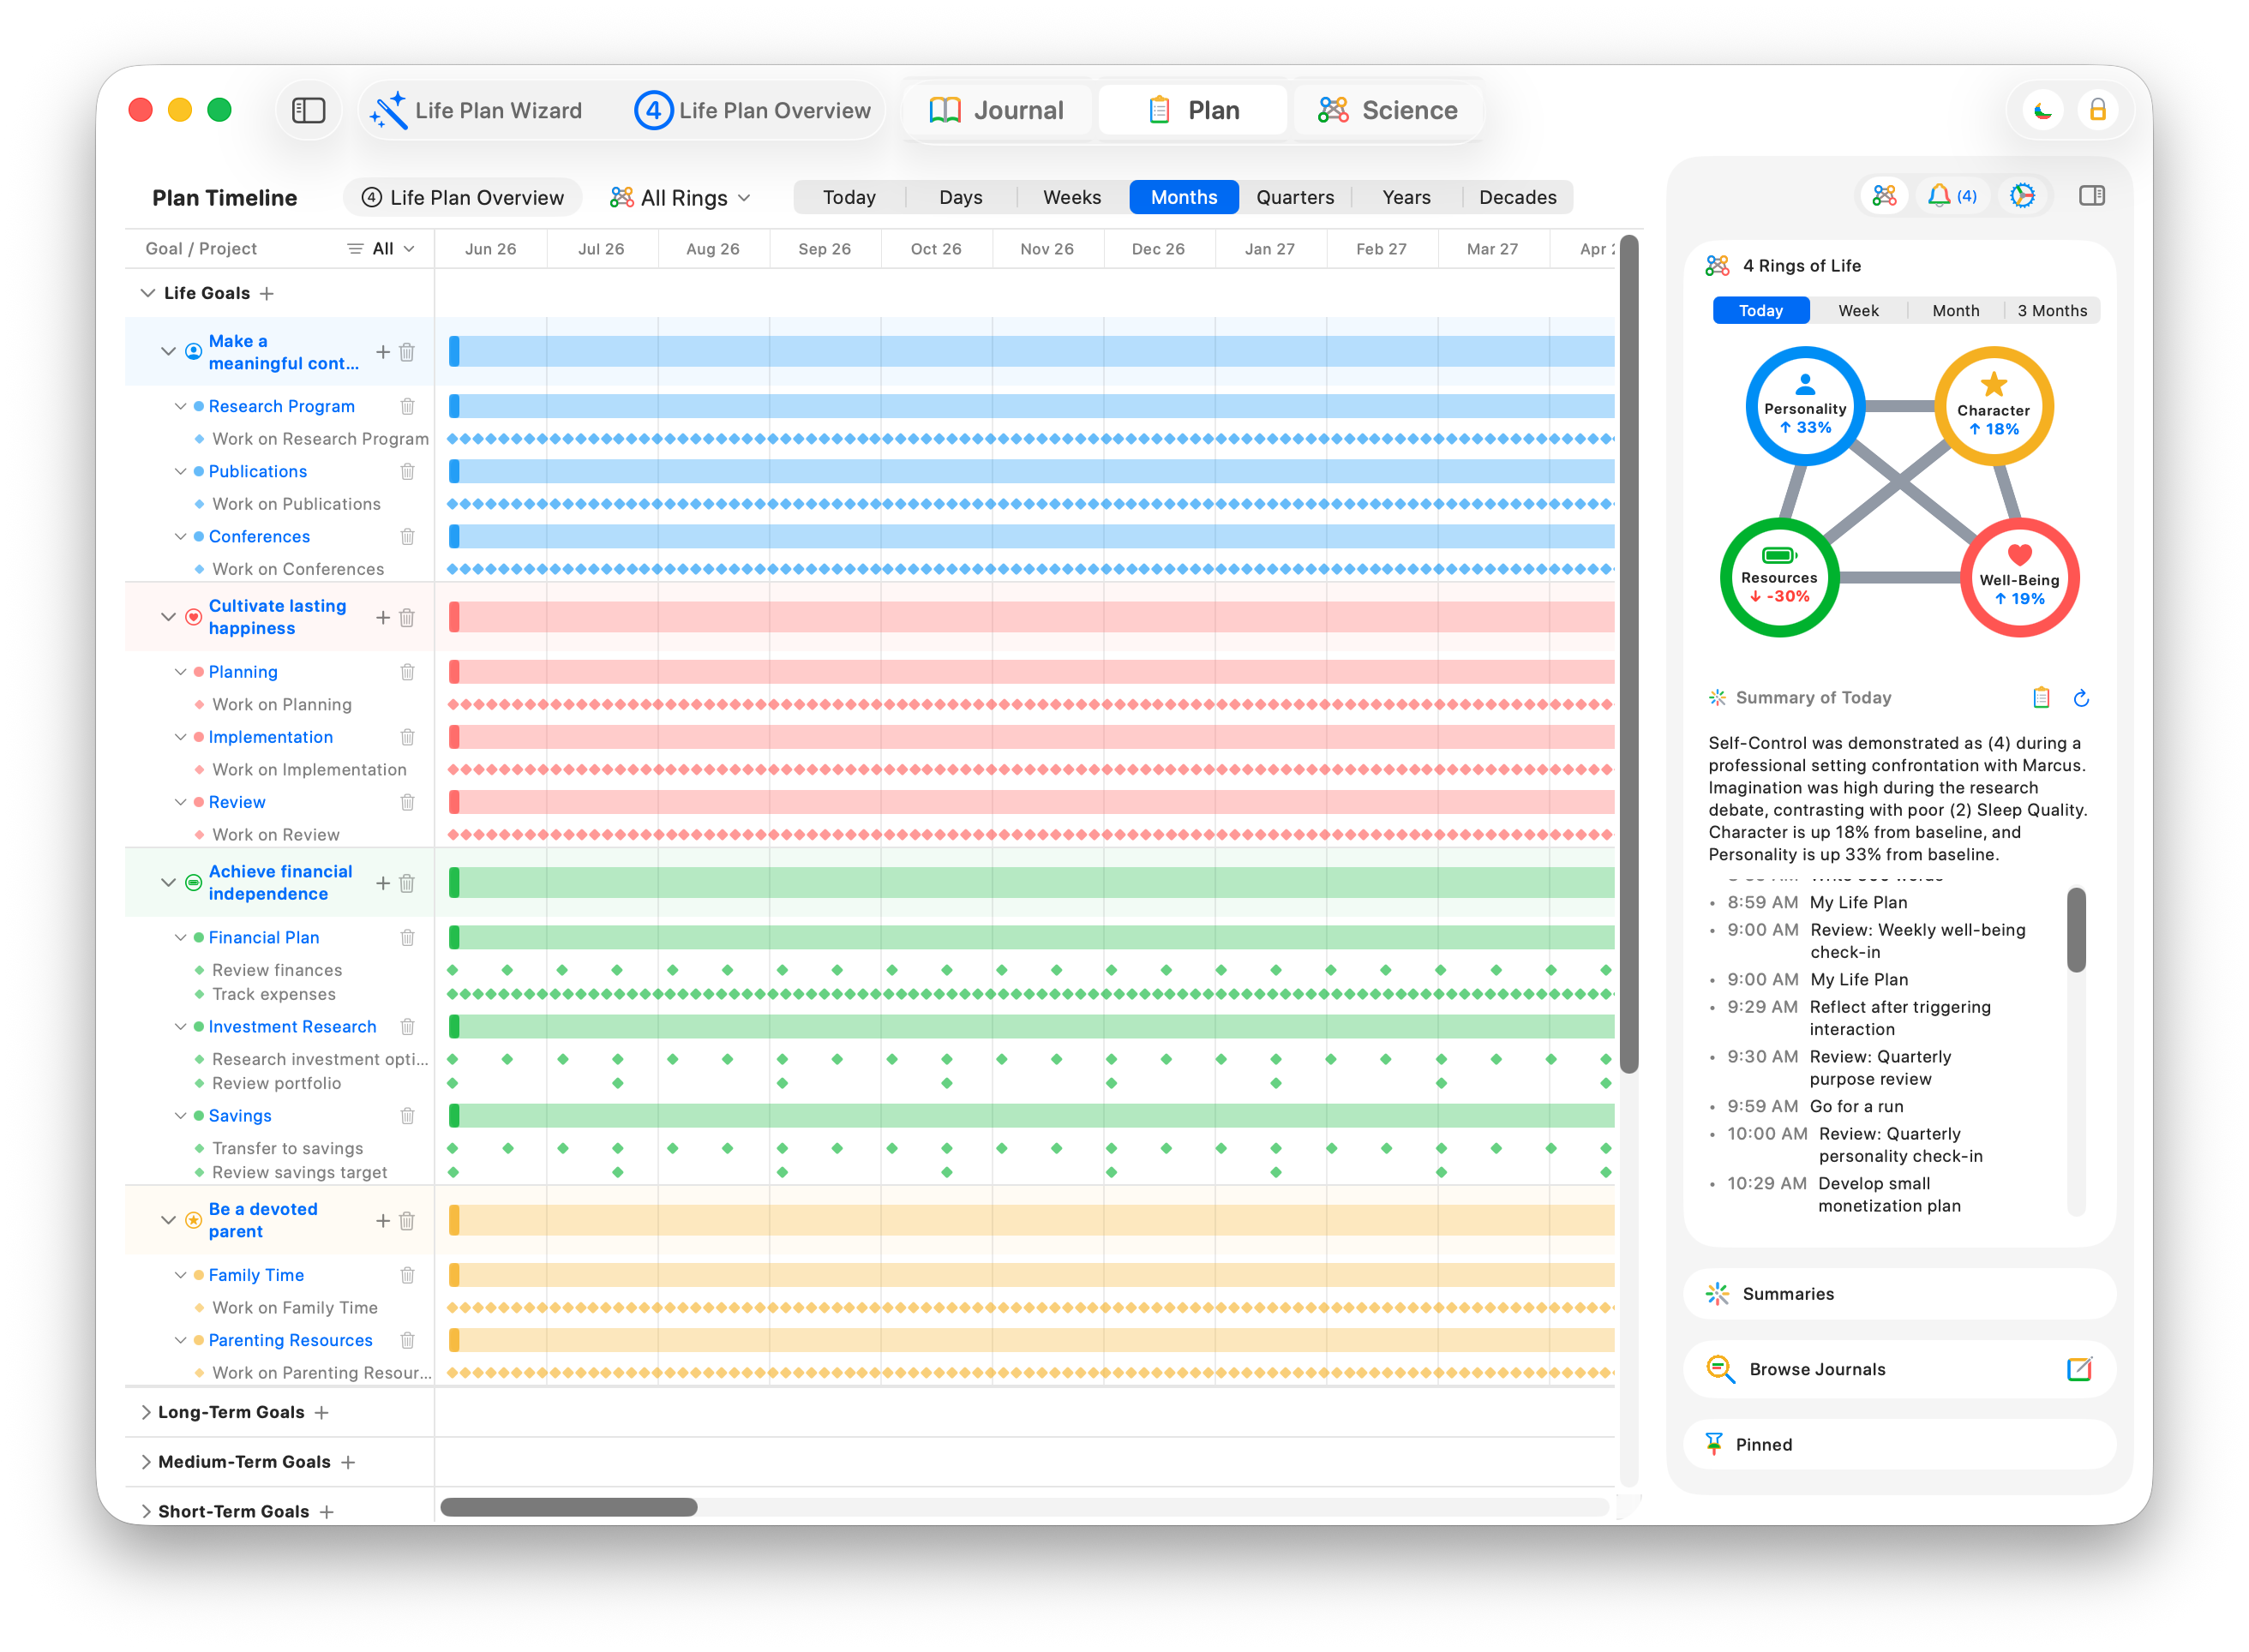2249x1652 pixels.
Task: Collapse the Research Program project
Action: [x=180, y=406]
